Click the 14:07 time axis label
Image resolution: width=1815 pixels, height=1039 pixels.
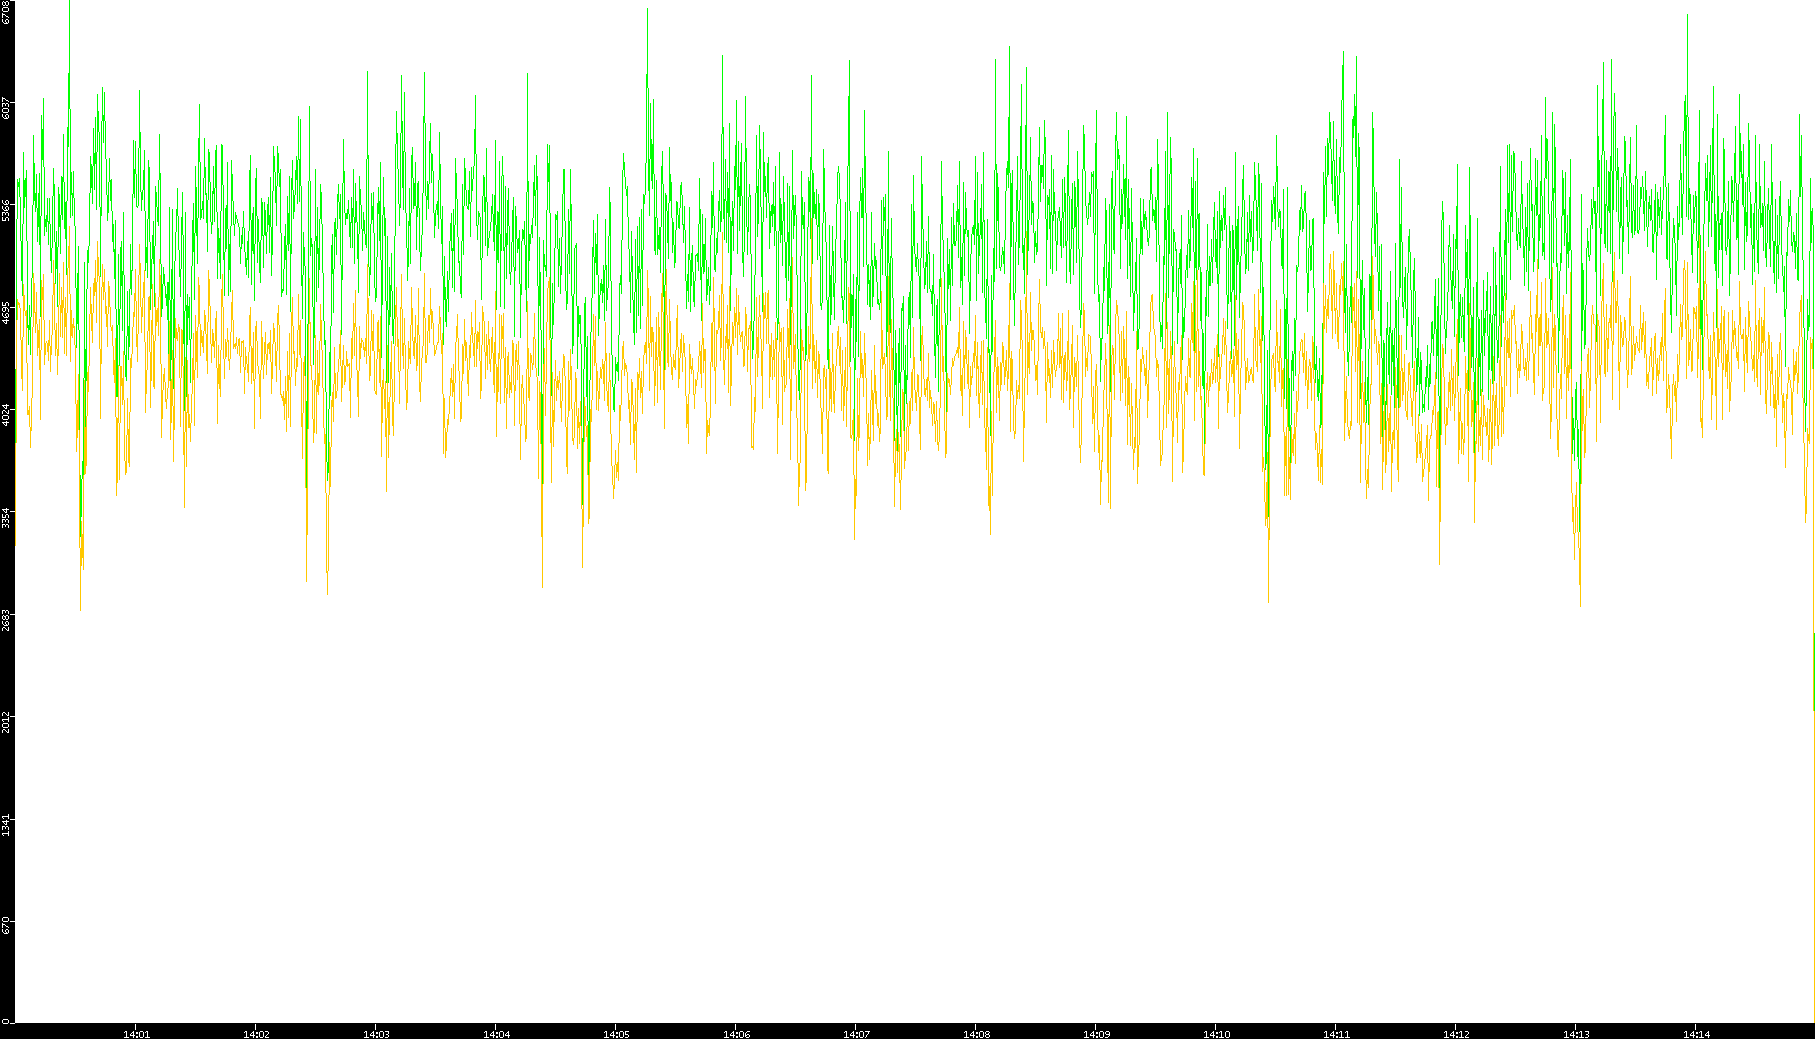click(x=856, y=1034)
